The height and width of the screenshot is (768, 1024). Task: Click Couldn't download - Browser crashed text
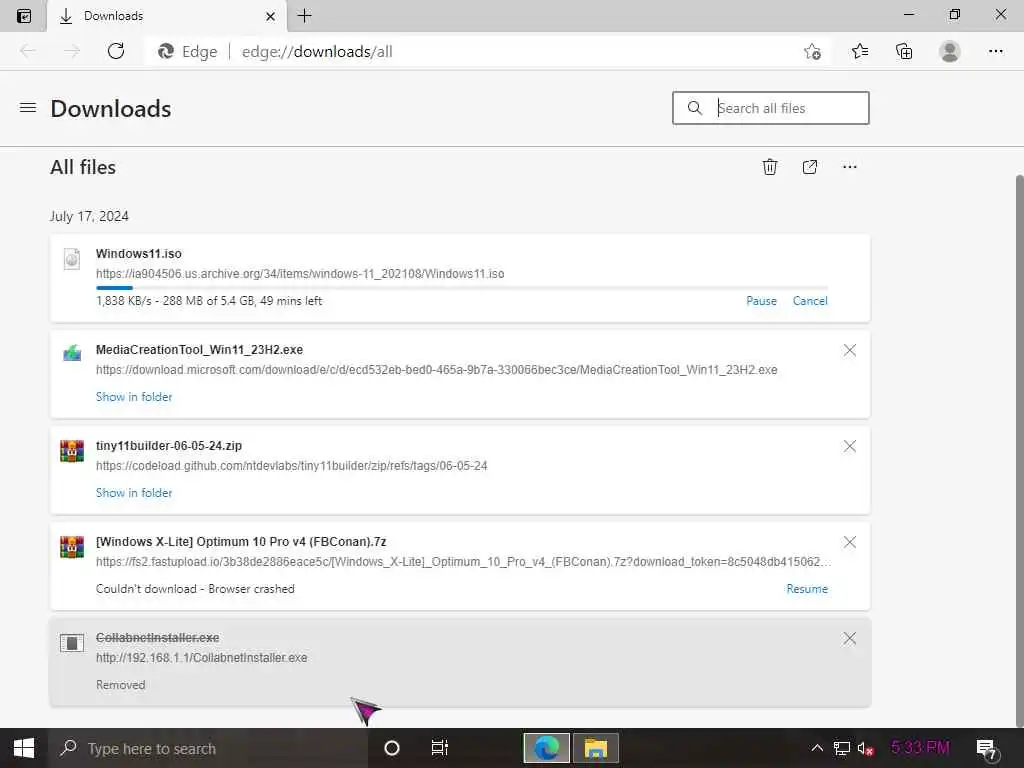(x=195, y=589)
